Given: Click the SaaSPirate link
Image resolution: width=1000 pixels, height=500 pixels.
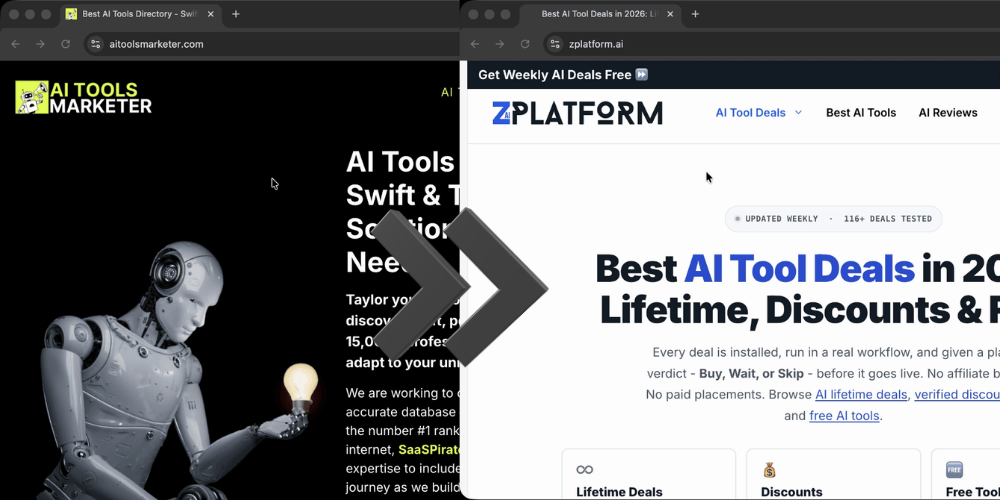Looking at the screenshot, I should pos(429,450).
